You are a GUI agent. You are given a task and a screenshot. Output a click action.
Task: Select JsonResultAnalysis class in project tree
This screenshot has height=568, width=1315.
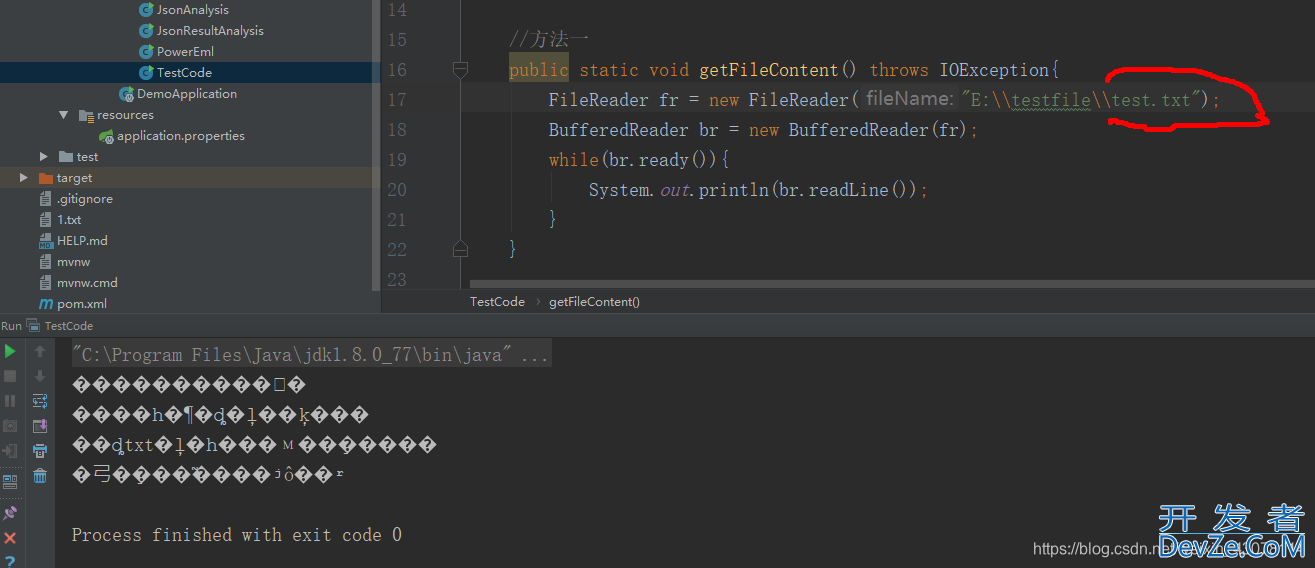click(x=210, y=31)
